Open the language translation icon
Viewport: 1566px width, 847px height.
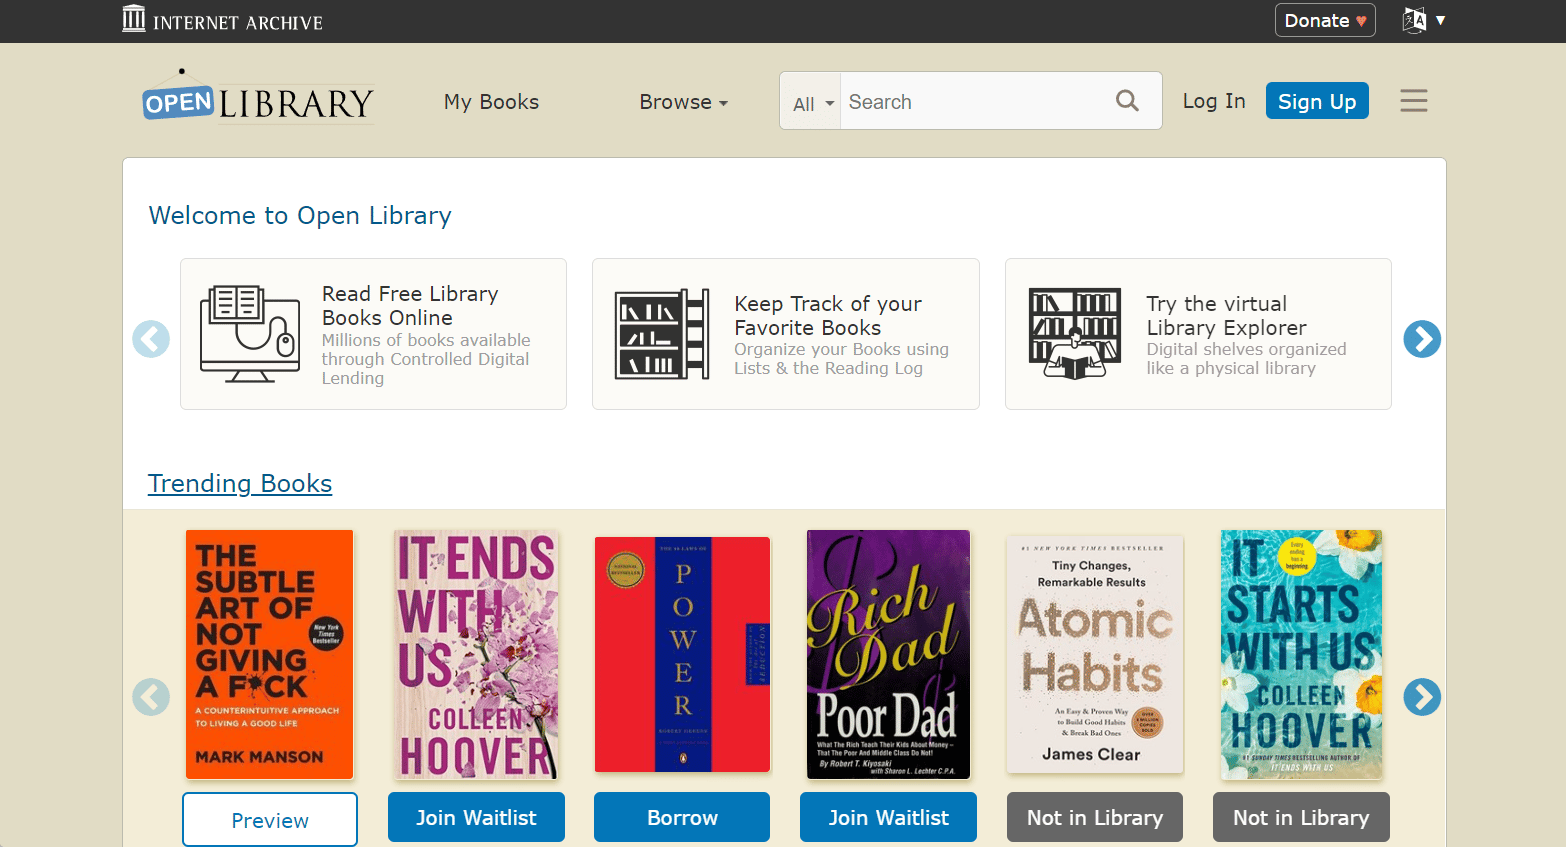click(1414, 20)
